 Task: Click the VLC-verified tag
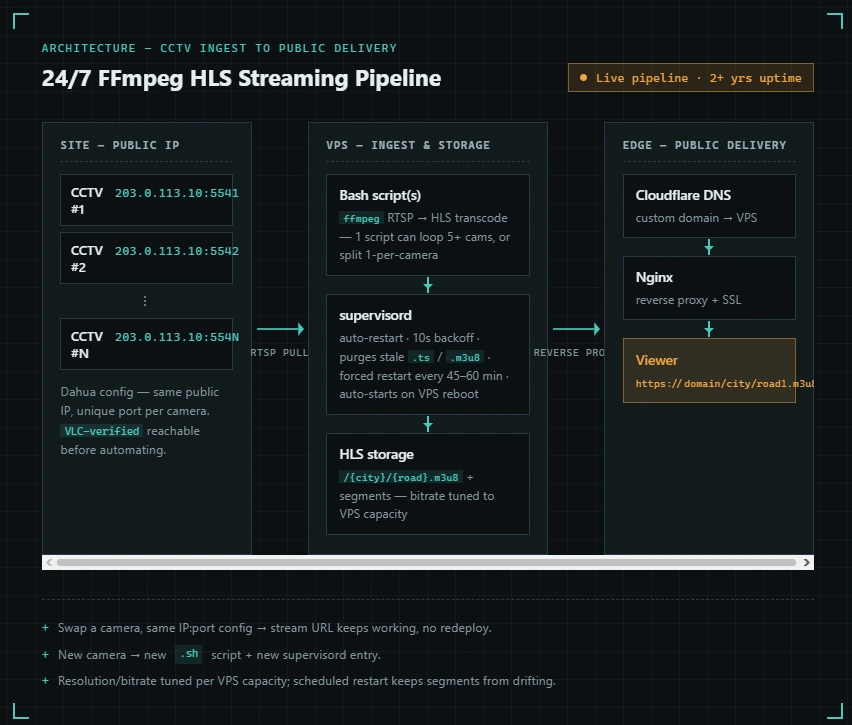(x=102, y=431)
